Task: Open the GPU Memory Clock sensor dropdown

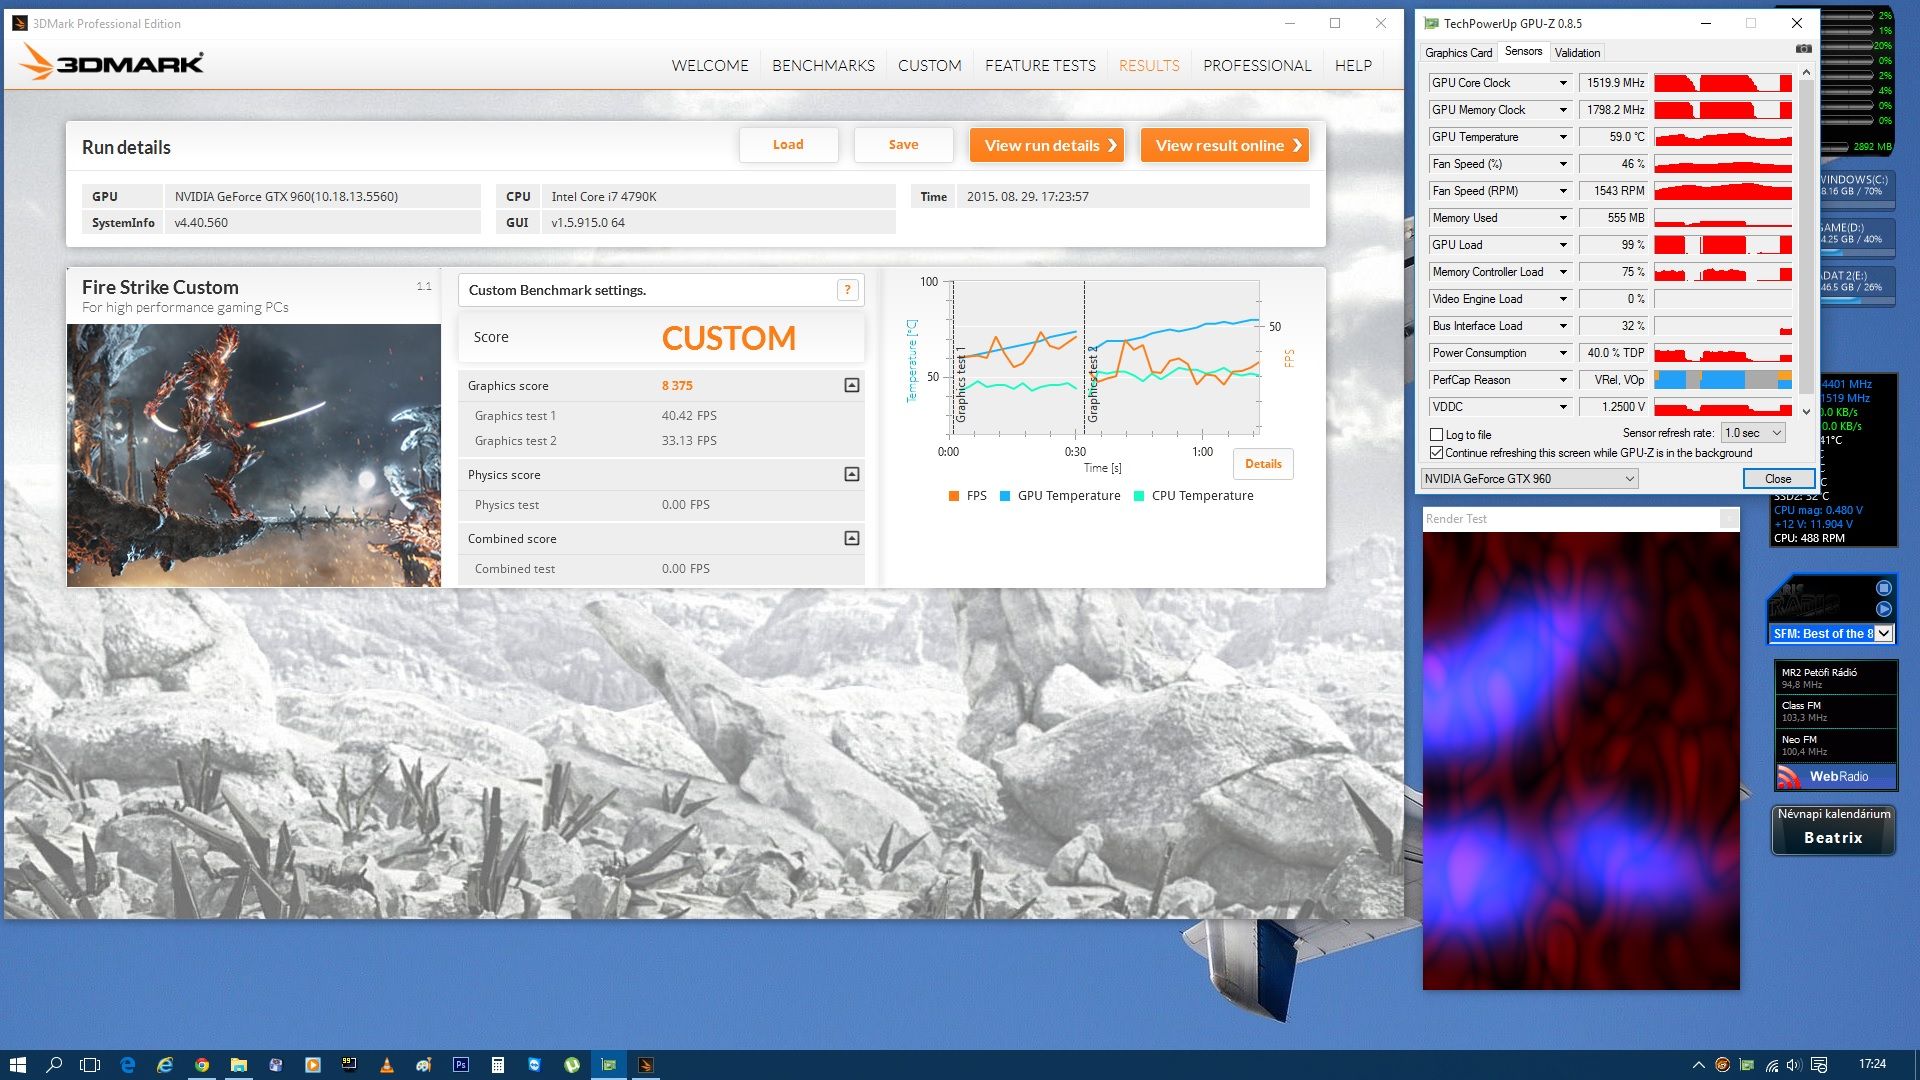Action: pos(1563,110)
